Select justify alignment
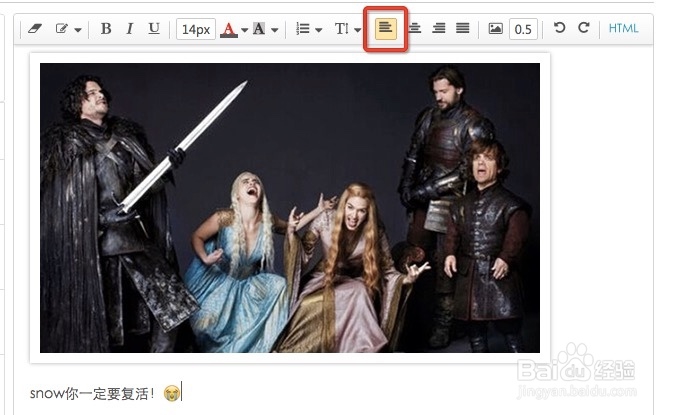The width and height of the screenshot is (674, 415). tap(463, 28)
